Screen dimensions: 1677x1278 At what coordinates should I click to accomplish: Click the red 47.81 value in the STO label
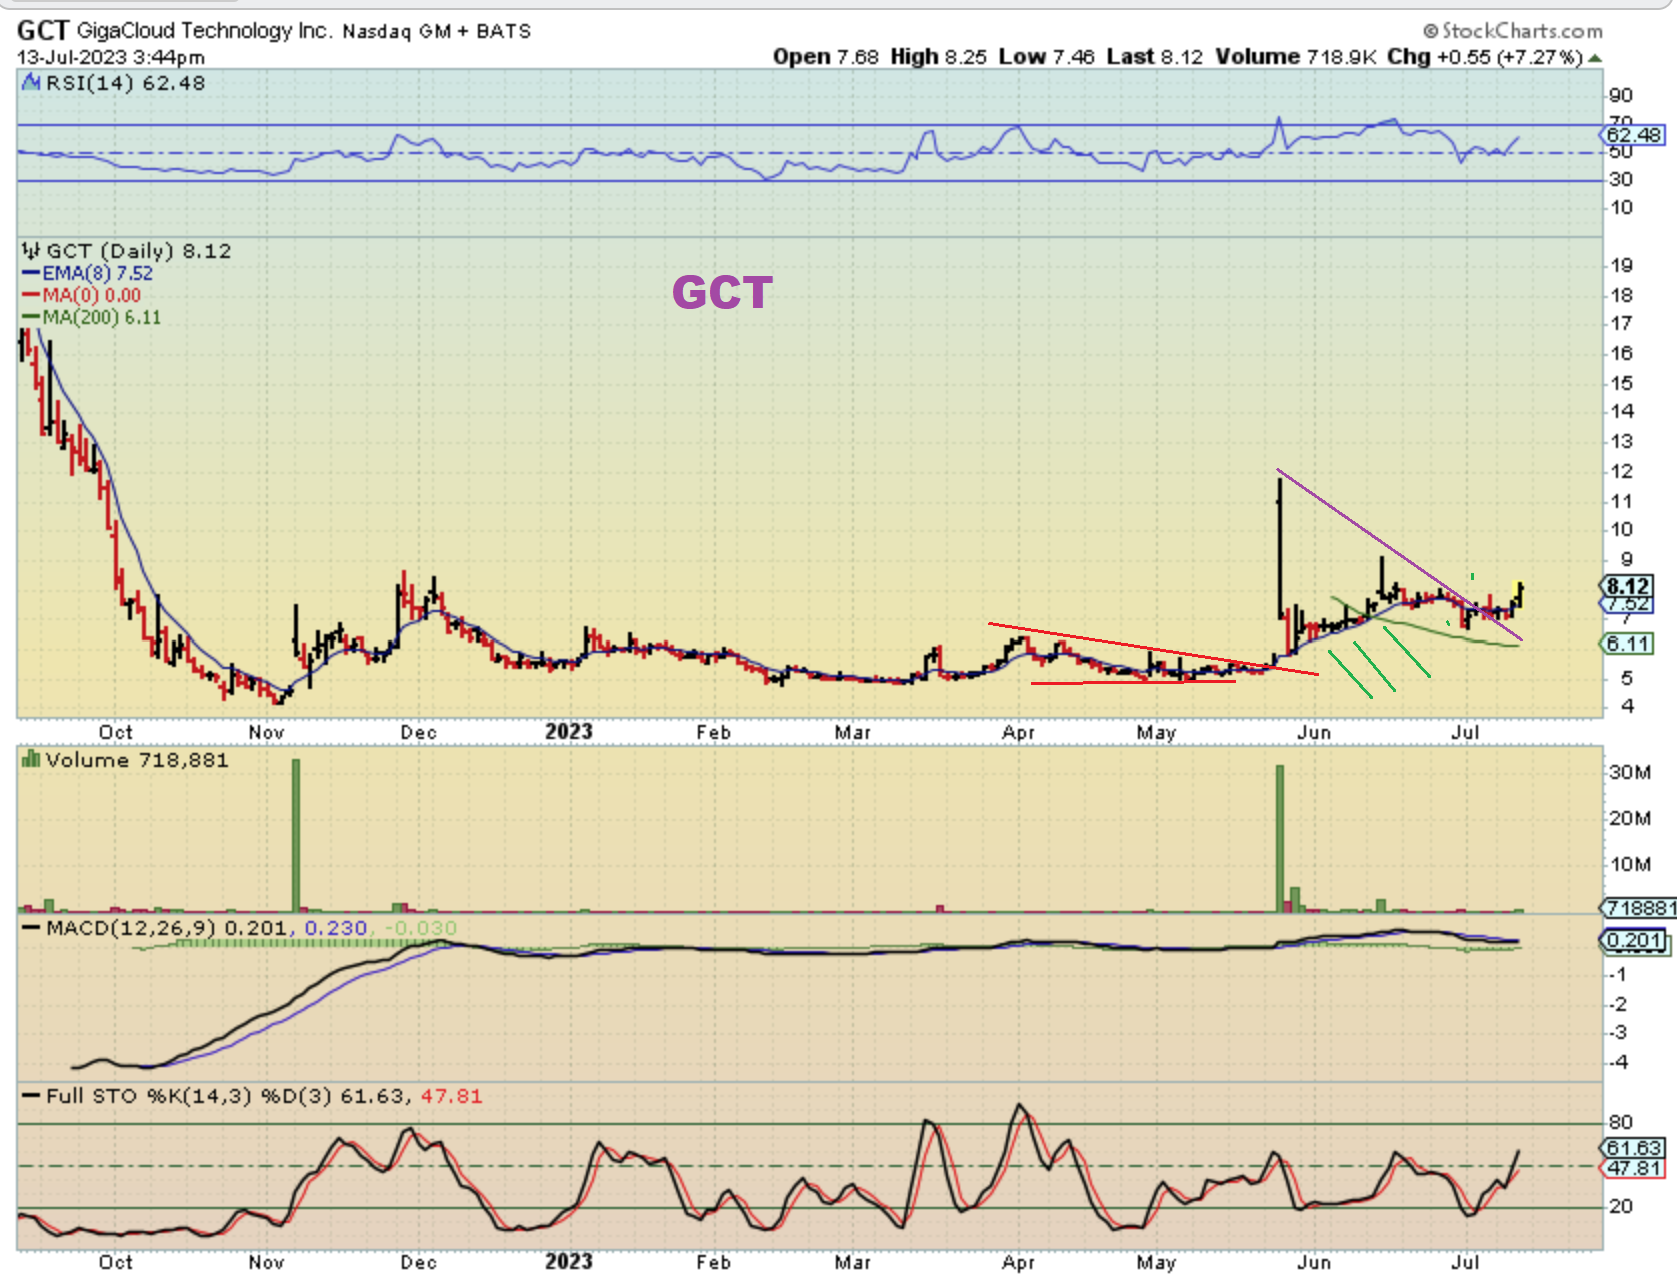451,1096
